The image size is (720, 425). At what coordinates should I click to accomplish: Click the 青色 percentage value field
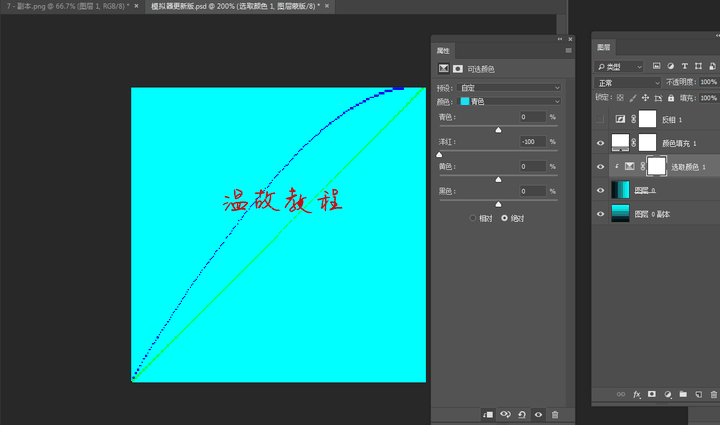pyautogui.click(x=533, y=117)
